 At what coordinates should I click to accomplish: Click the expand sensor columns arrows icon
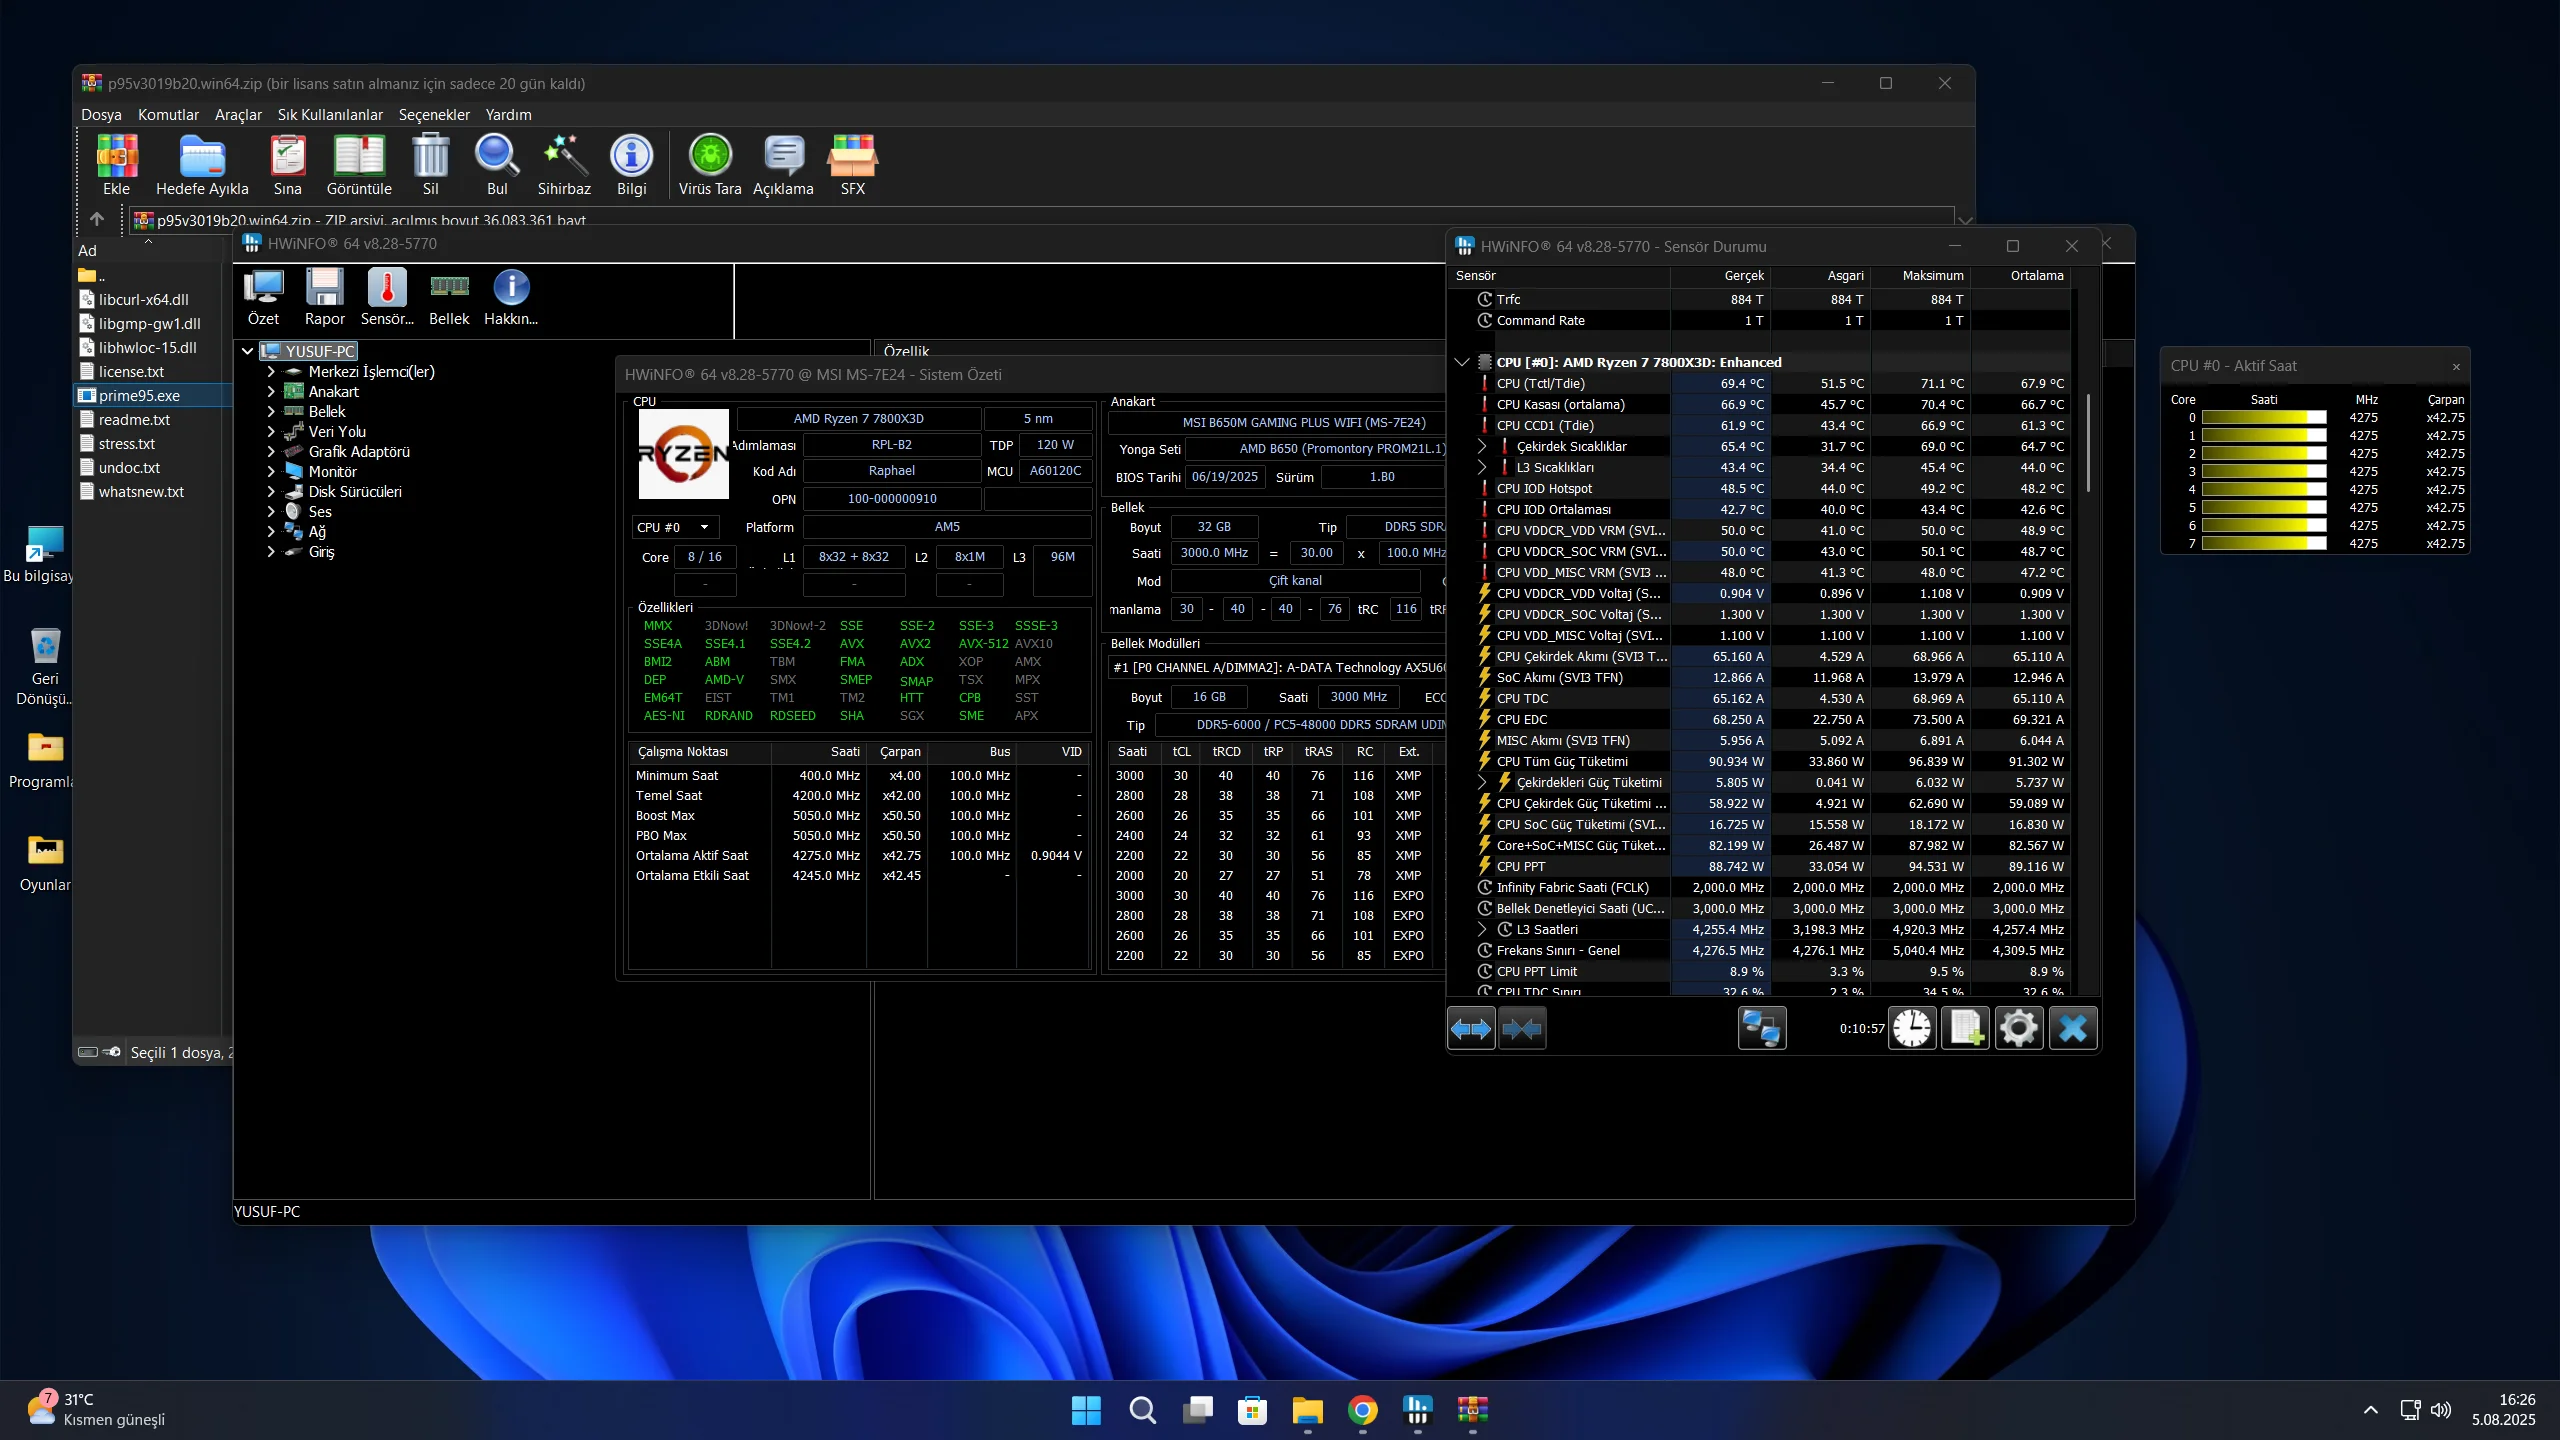[1471, 1028]
